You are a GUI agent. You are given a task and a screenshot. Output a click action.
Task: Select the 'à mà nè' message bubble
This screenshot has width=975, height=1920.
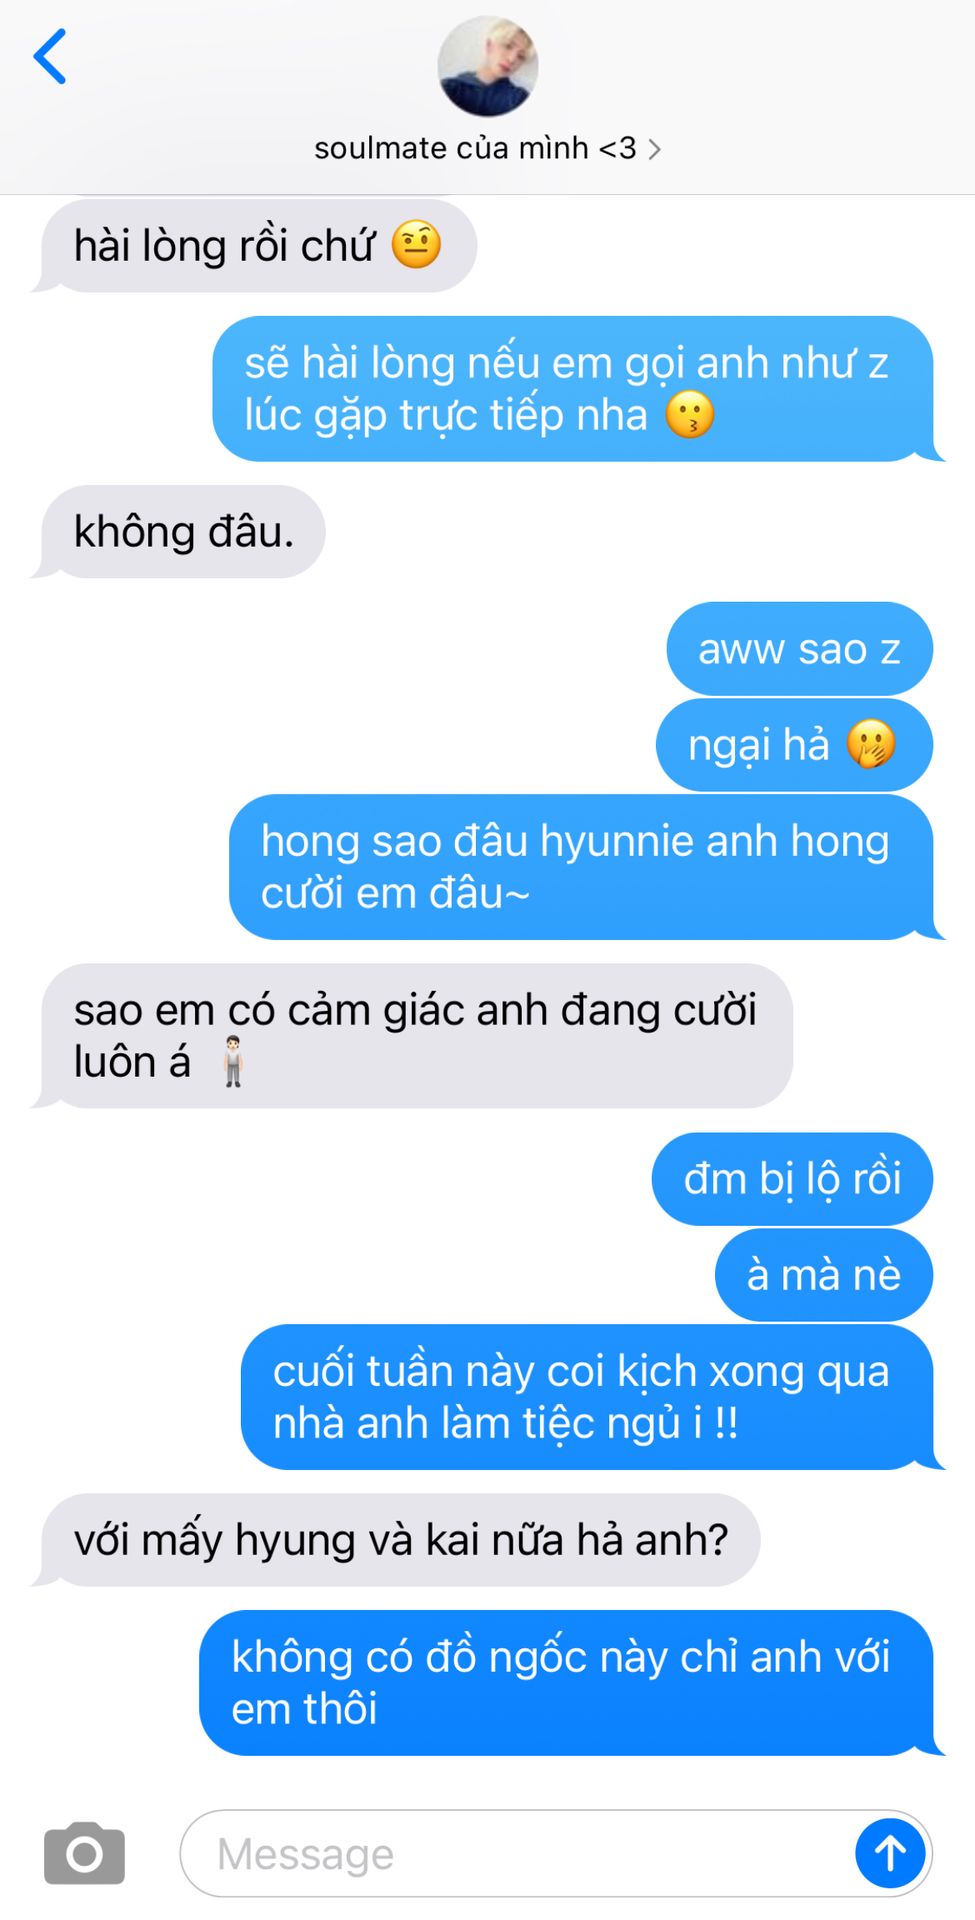[824, 1275]
